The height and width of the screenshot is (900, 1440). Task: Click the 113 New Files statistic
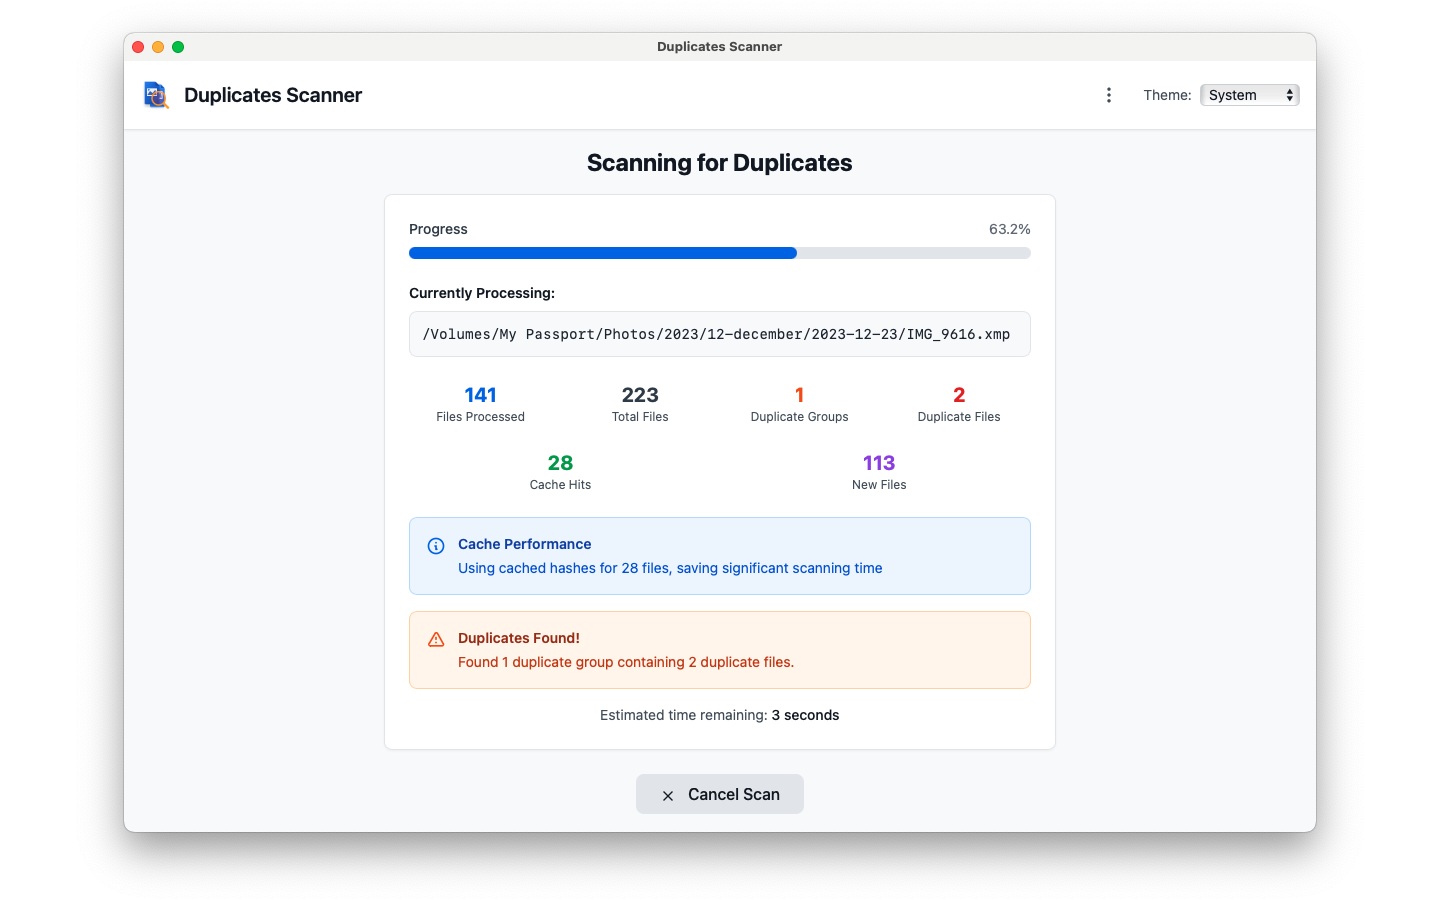pos(879,472)
